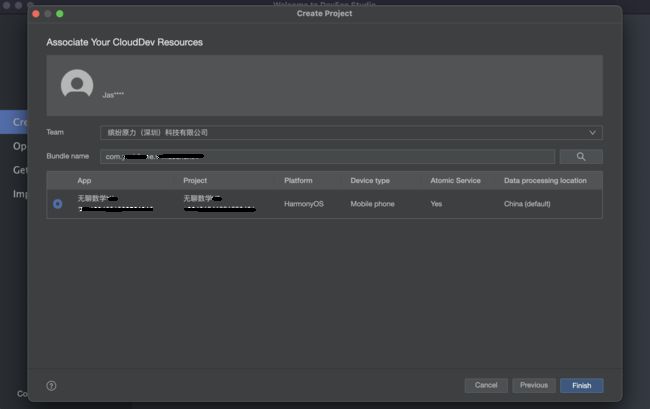The height and width of the screenshot is (409, 650).
Task: Click the Mobile phone cell
Action: [372, 204]
